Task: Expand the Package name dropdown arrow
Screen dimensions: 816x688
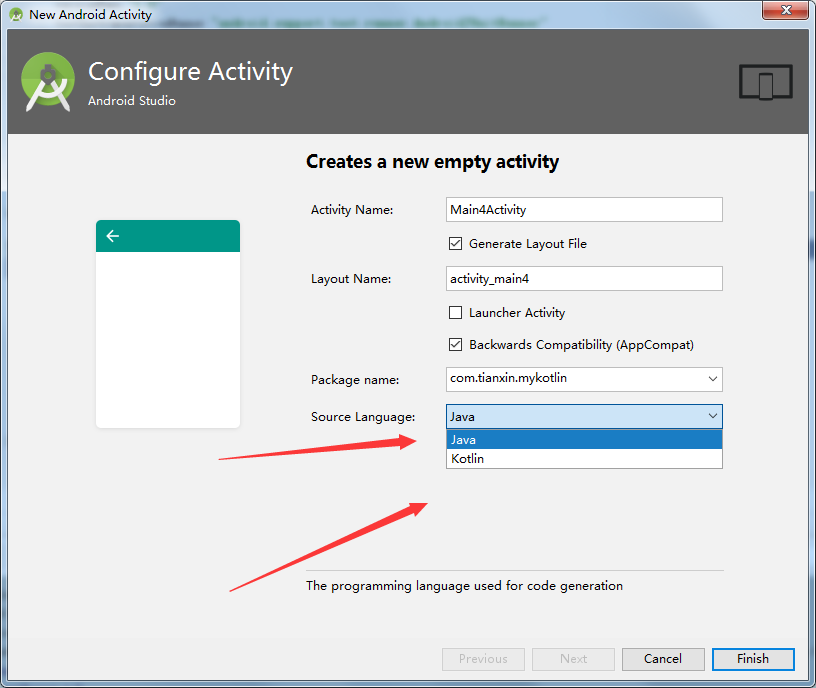Action: [x=712, y=379]
